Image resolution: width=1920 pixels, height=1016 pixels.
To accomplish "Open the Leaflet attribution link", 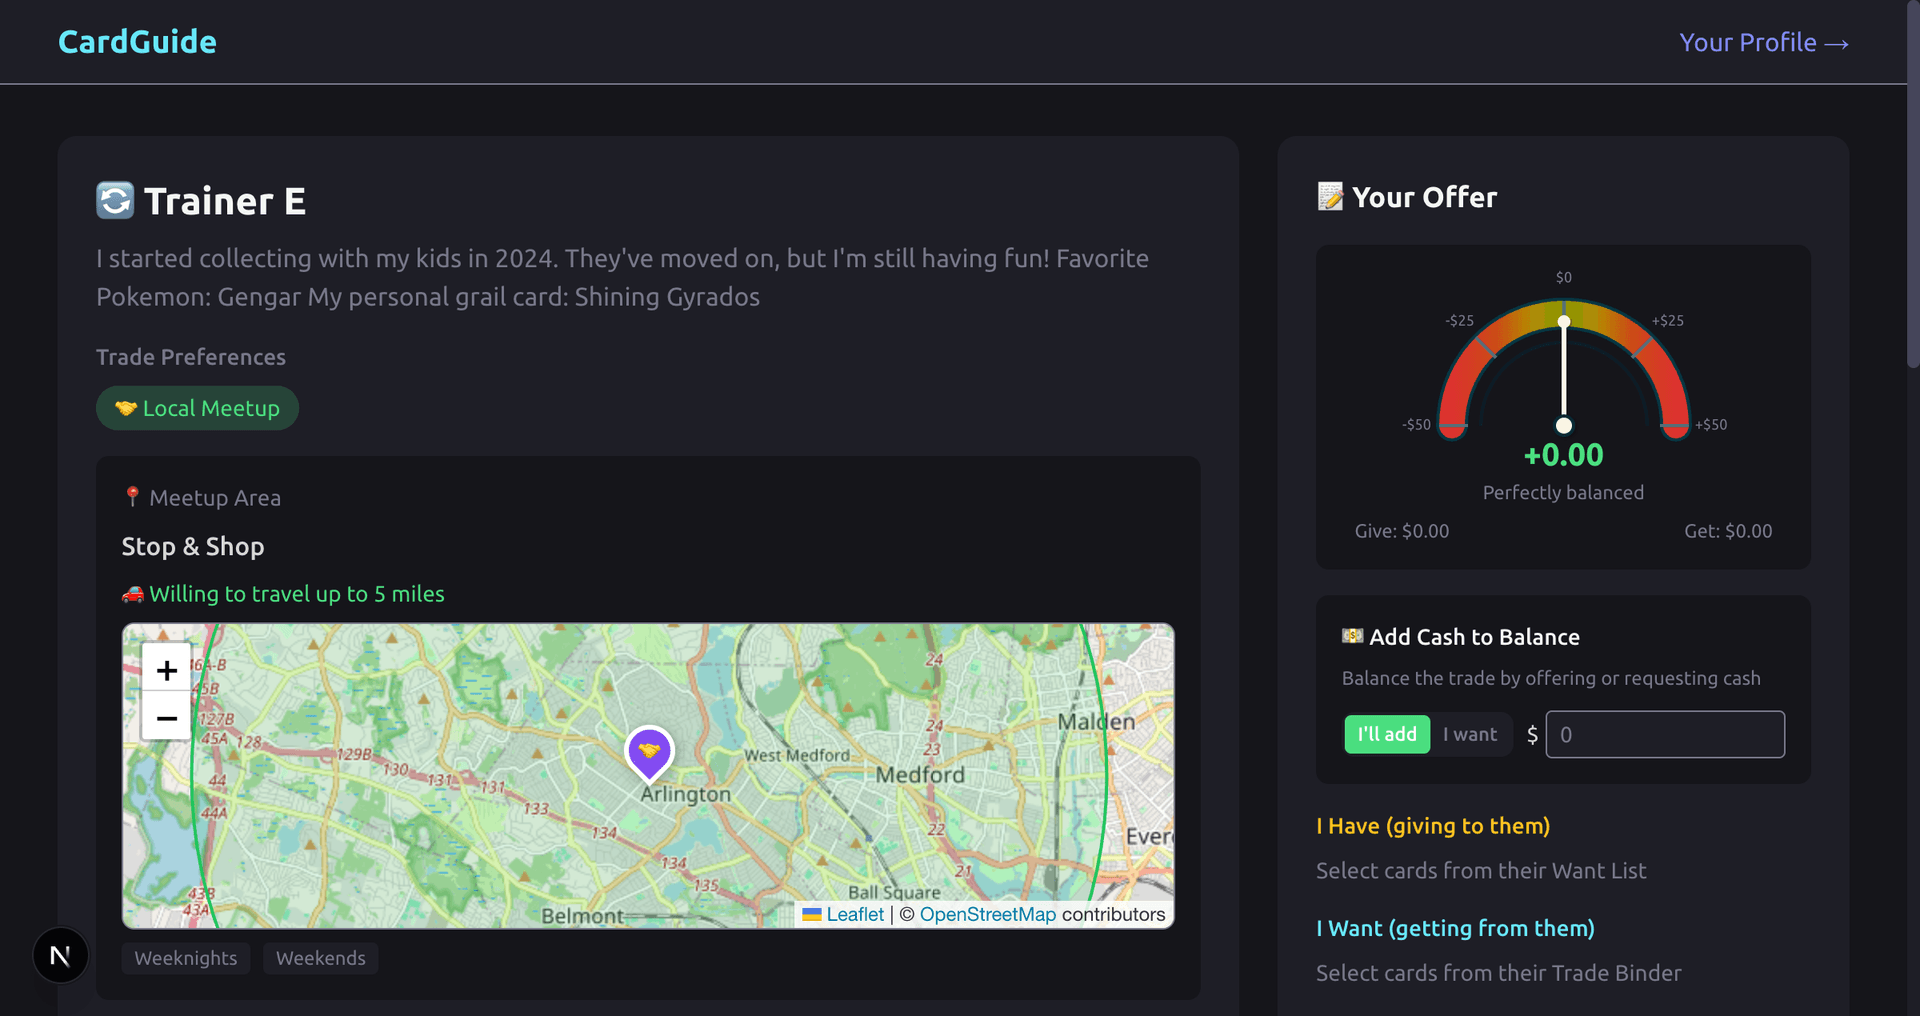I will [854, 914].
